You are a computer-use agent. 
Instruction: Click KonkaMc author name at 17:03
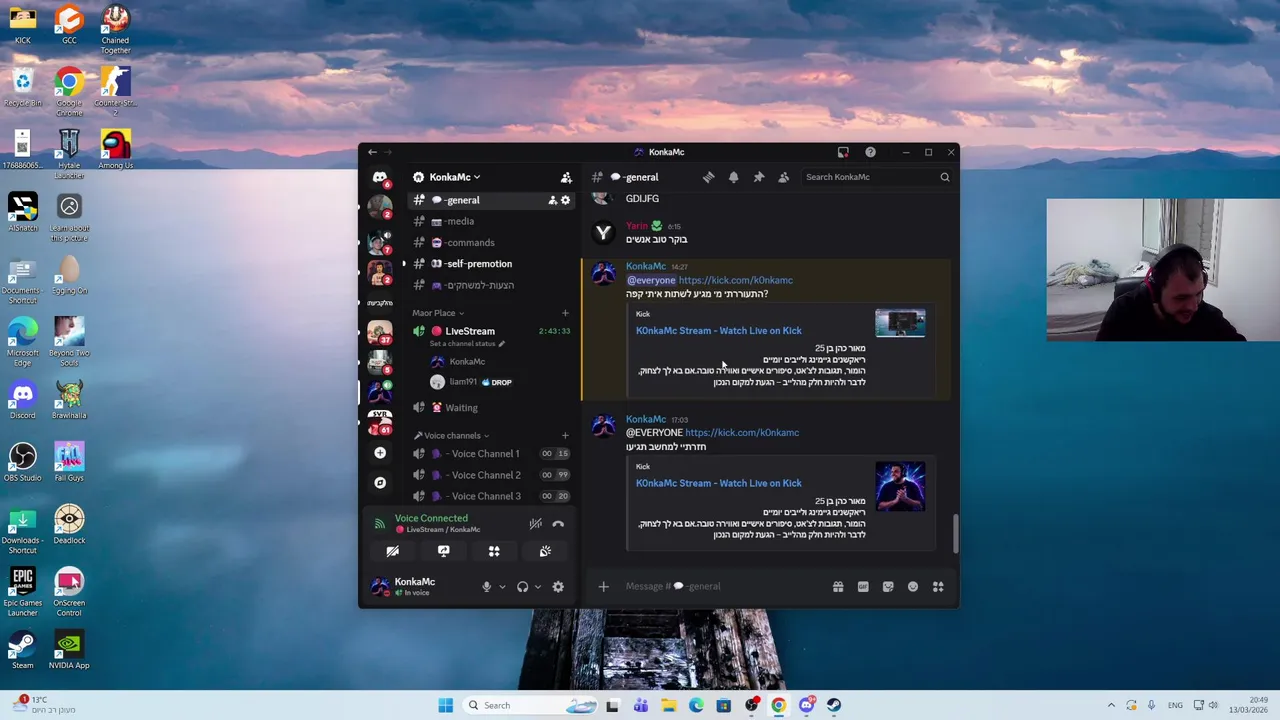click(645, 419)
